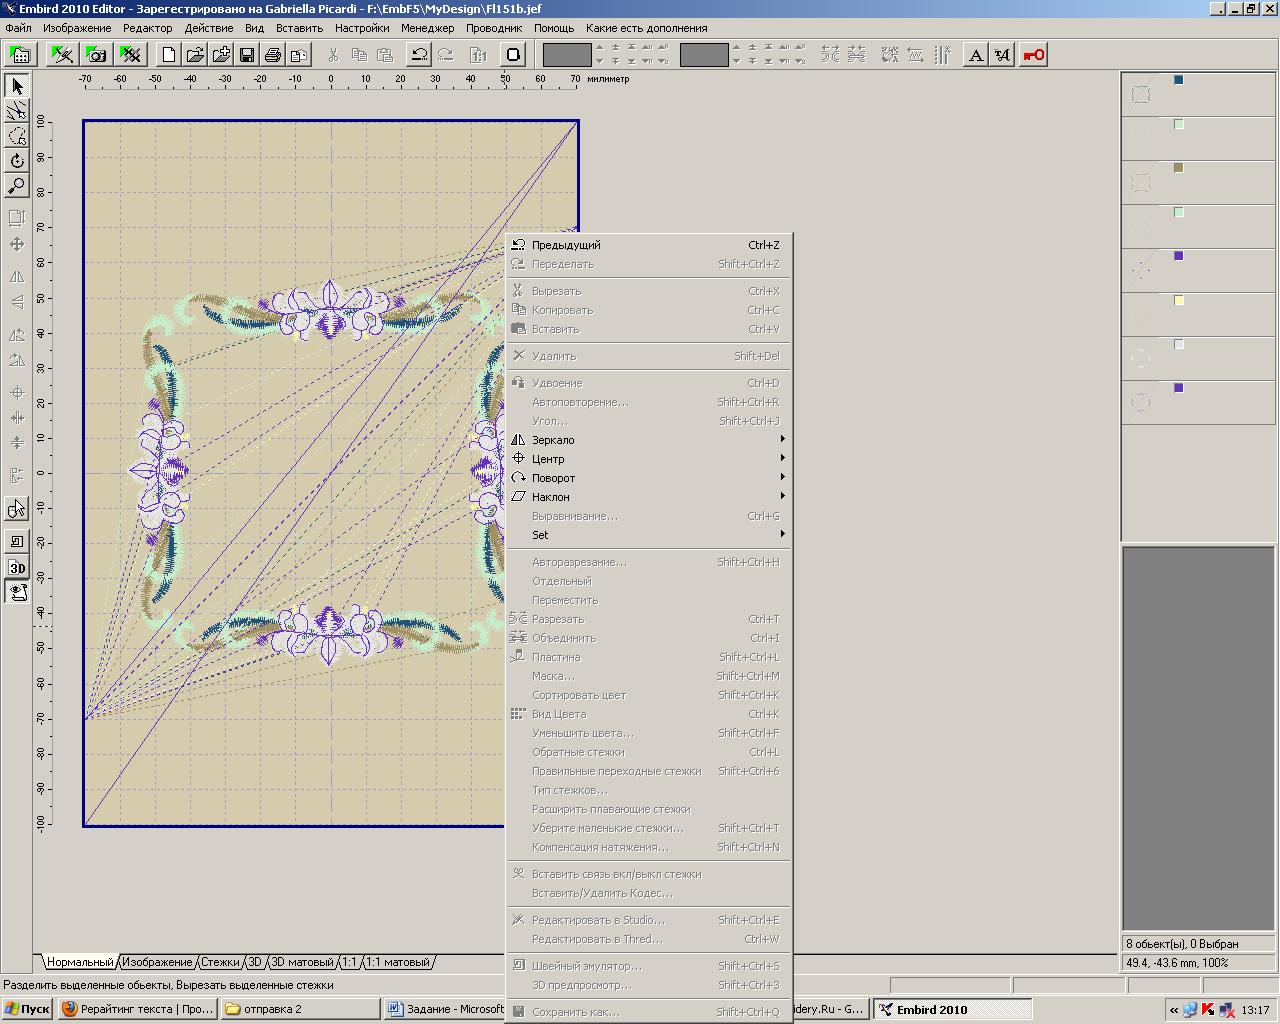Activate the magnifier zoom tool
The width and height of the screenshot is (1280, 1024).
coord(17,185)
